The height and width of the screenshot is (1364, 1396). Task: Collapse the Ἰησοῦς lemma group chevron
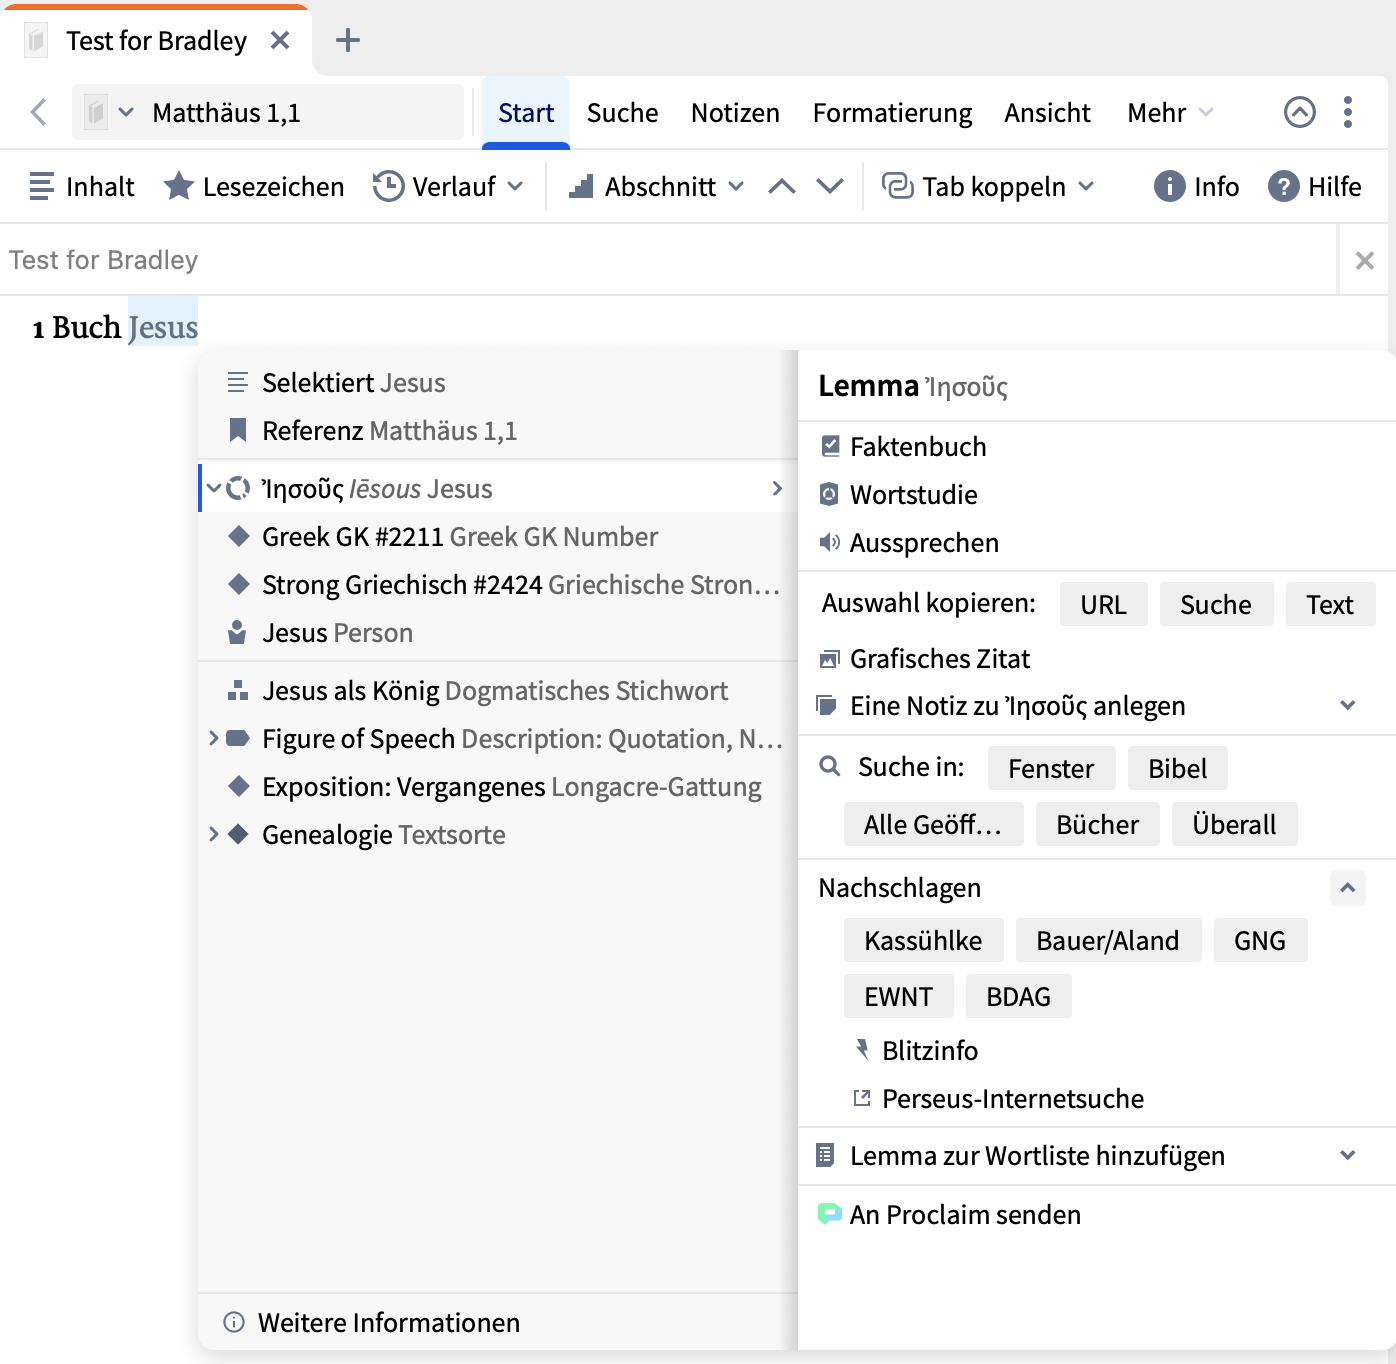214,489
